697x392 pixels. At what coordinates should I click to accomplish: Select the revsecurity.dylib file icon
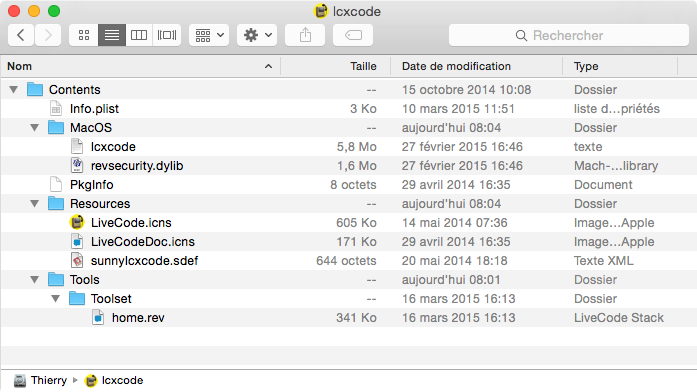(77, 165)
